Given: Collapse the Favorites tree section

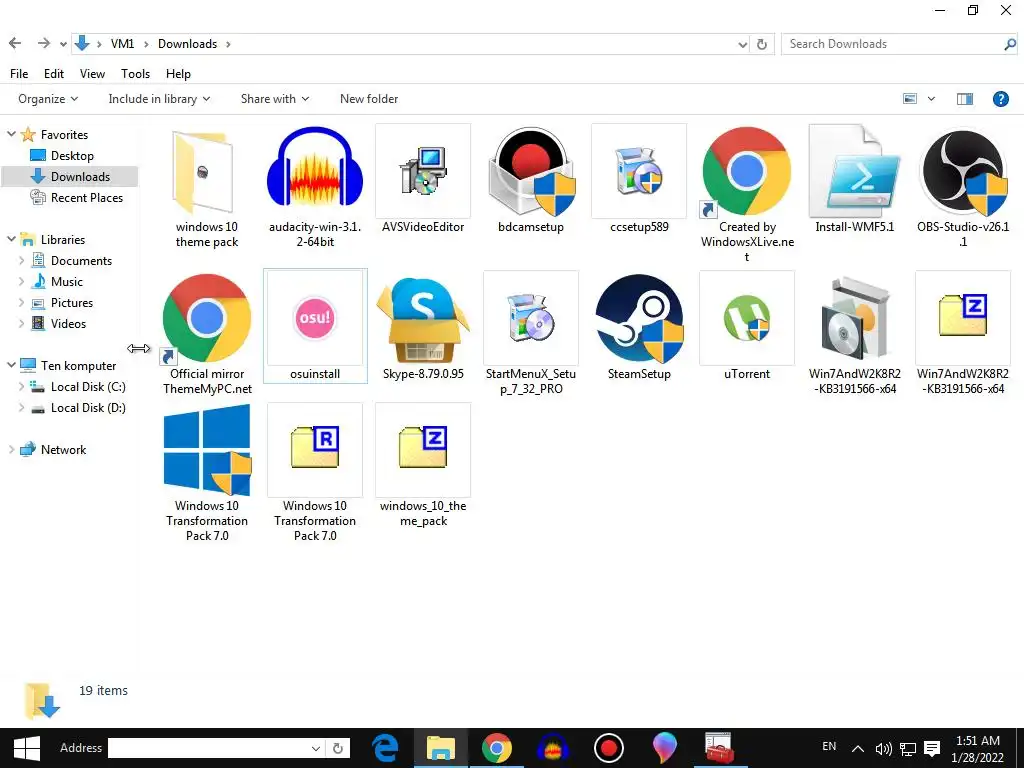Looking at the screenshot, I should point(11,134).
